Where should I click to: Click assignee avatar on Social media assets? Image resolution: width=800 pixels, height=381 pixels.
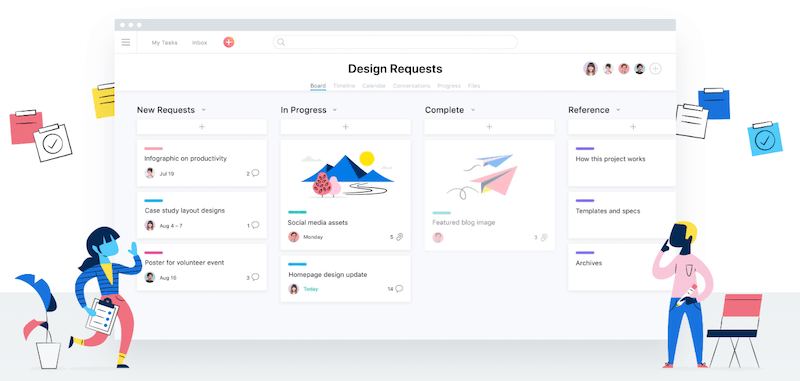click(293, 237)
